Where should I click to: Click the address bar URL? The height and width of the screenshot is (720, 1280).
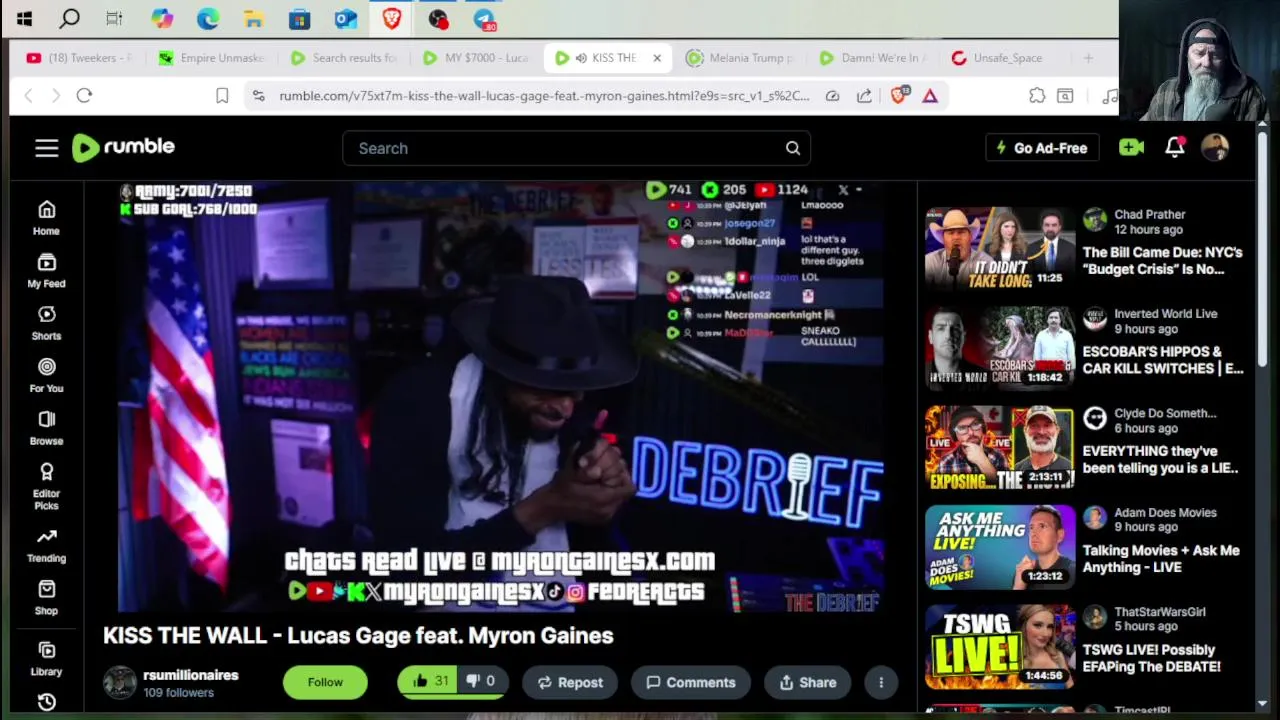544,95
